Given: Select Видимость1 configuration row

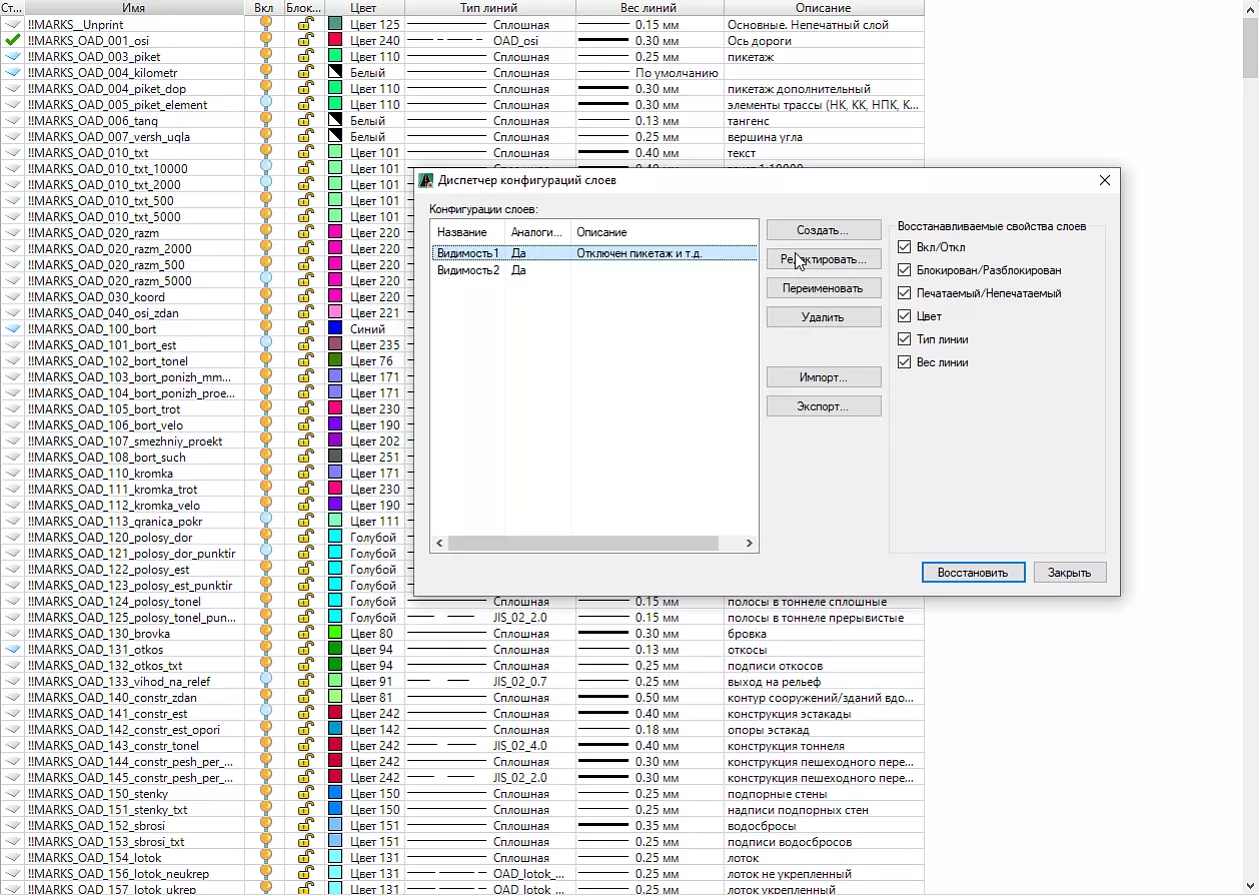Looking at the screenshot, I should pos(467,254).
